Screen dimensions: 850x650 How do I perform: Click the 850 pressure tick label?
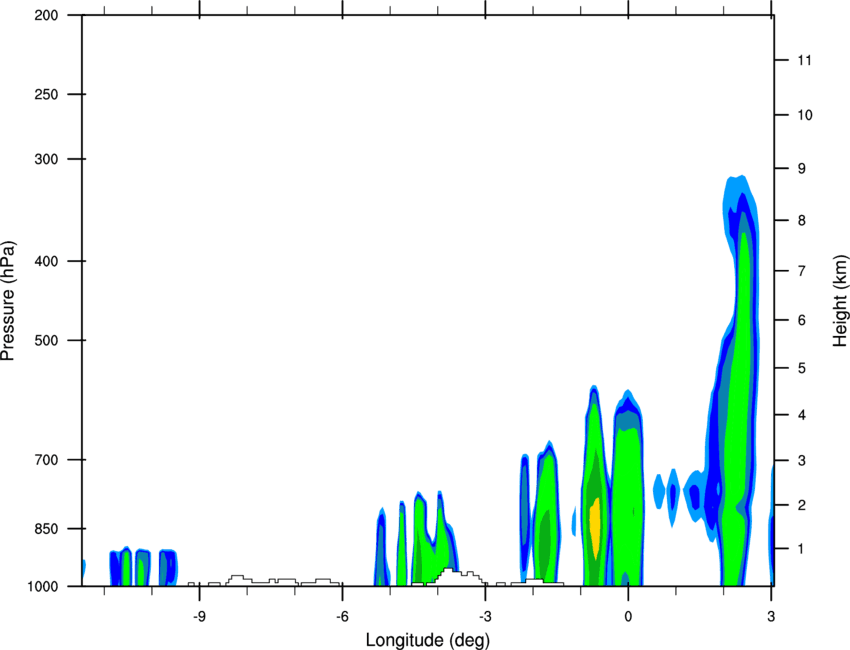(x=46, y=529)
